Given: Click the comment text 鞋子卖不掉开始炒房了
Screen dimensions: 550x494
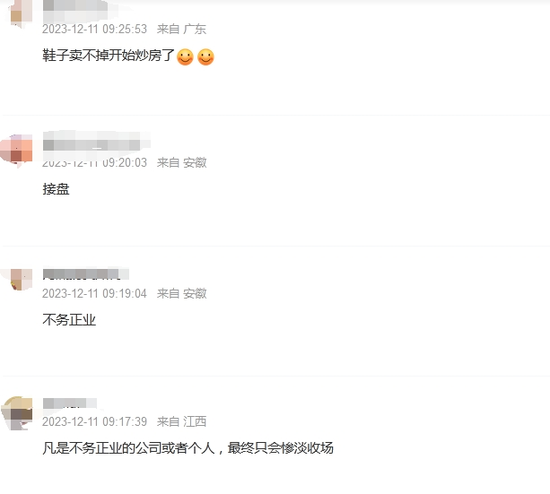Looking at the screenshot, I should coord(108,55).
